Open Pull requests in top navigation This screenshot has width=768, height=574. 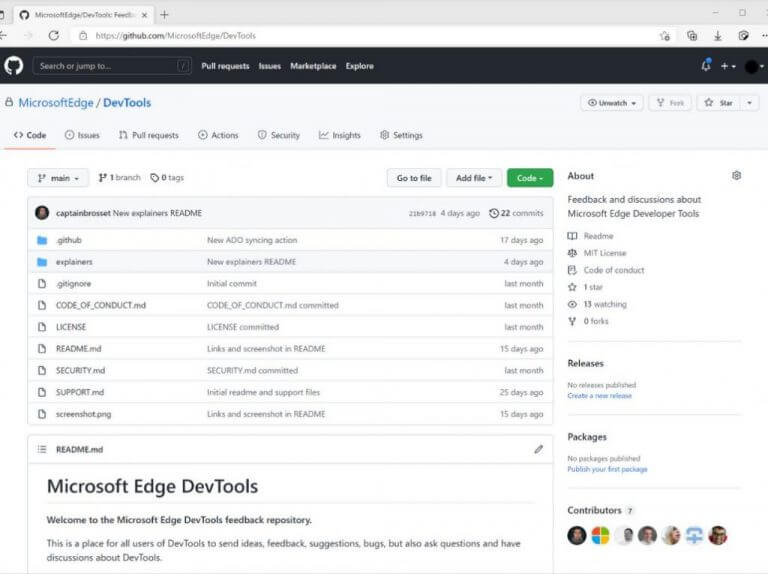pos(225,66)
